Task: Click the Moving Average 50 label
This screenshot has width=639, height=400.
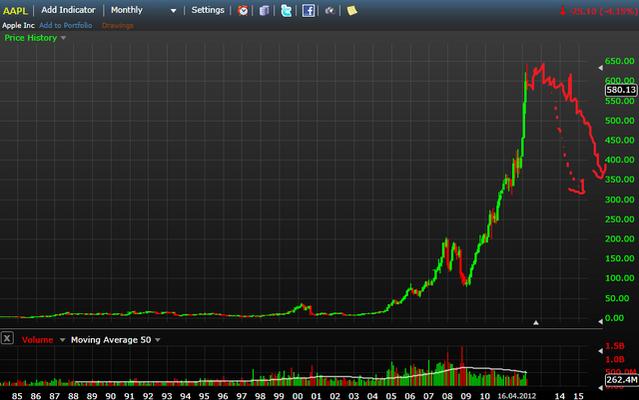Action: (x=111, y=340)
